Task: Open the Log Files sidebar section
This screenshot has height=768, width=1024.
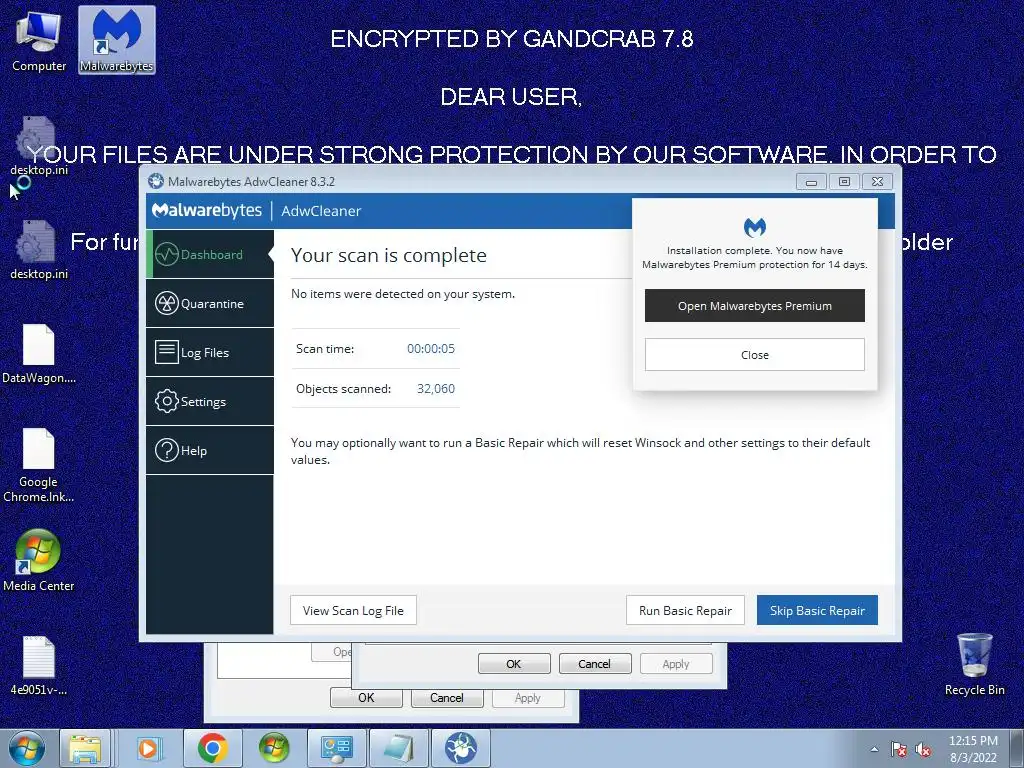Action: point(210,352)
